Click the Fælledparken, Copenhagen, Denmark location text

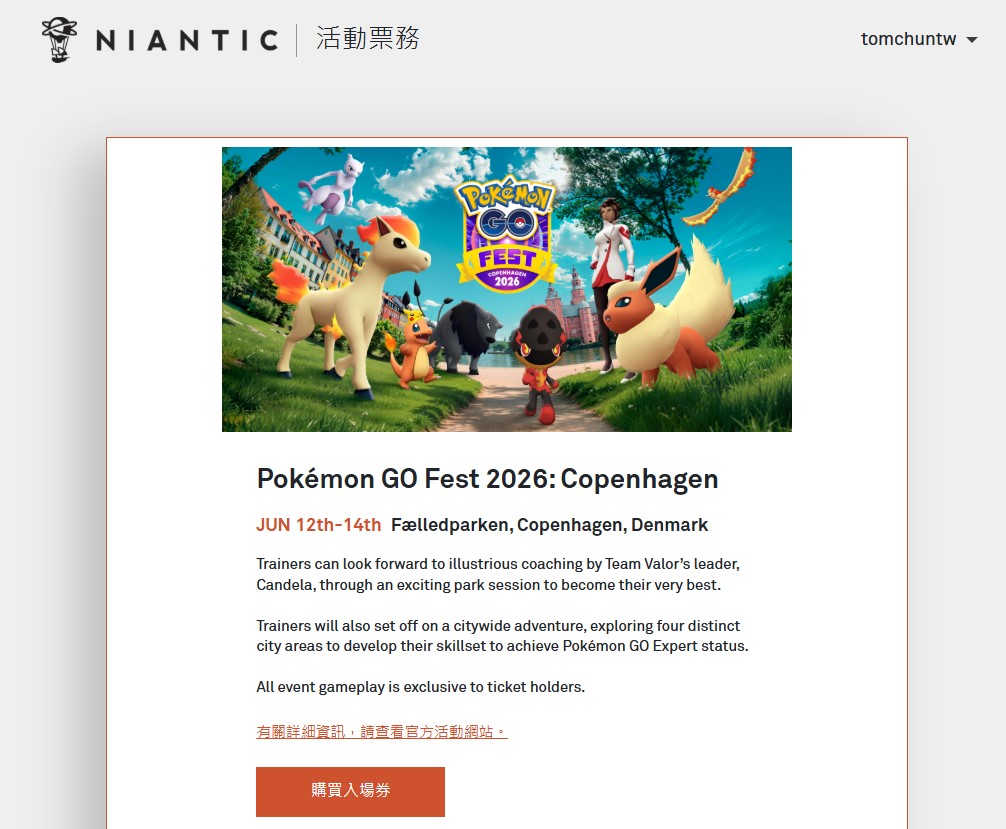[549, 525]
